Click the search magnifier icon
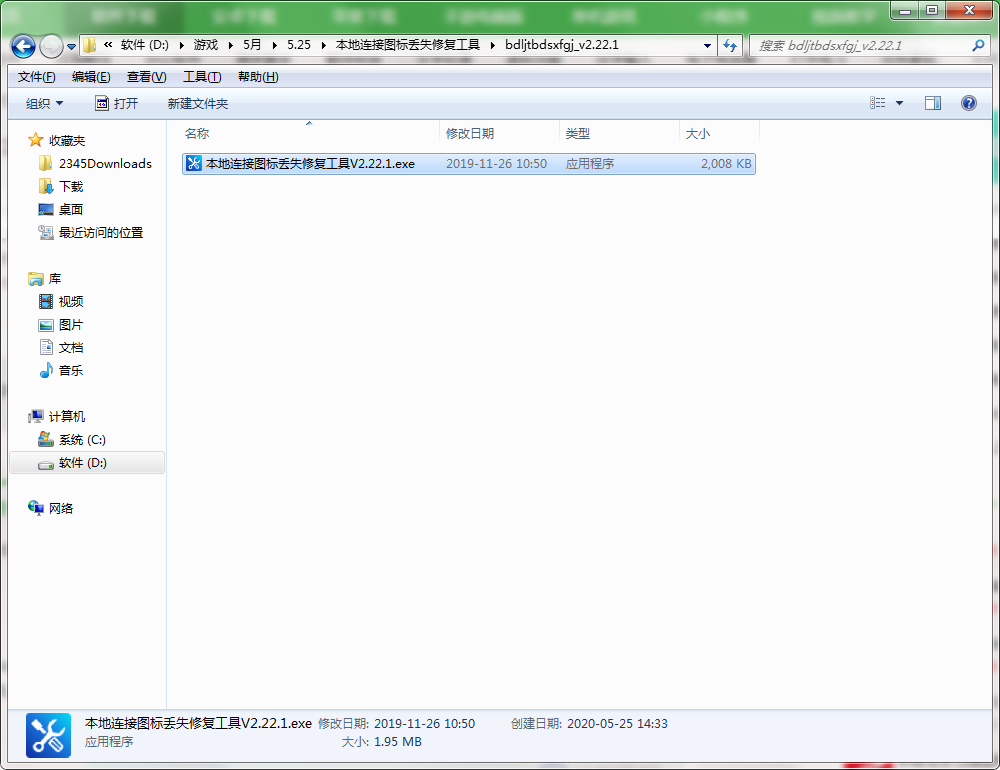This screenshot has height=770, width=1000. pos(978,45)
